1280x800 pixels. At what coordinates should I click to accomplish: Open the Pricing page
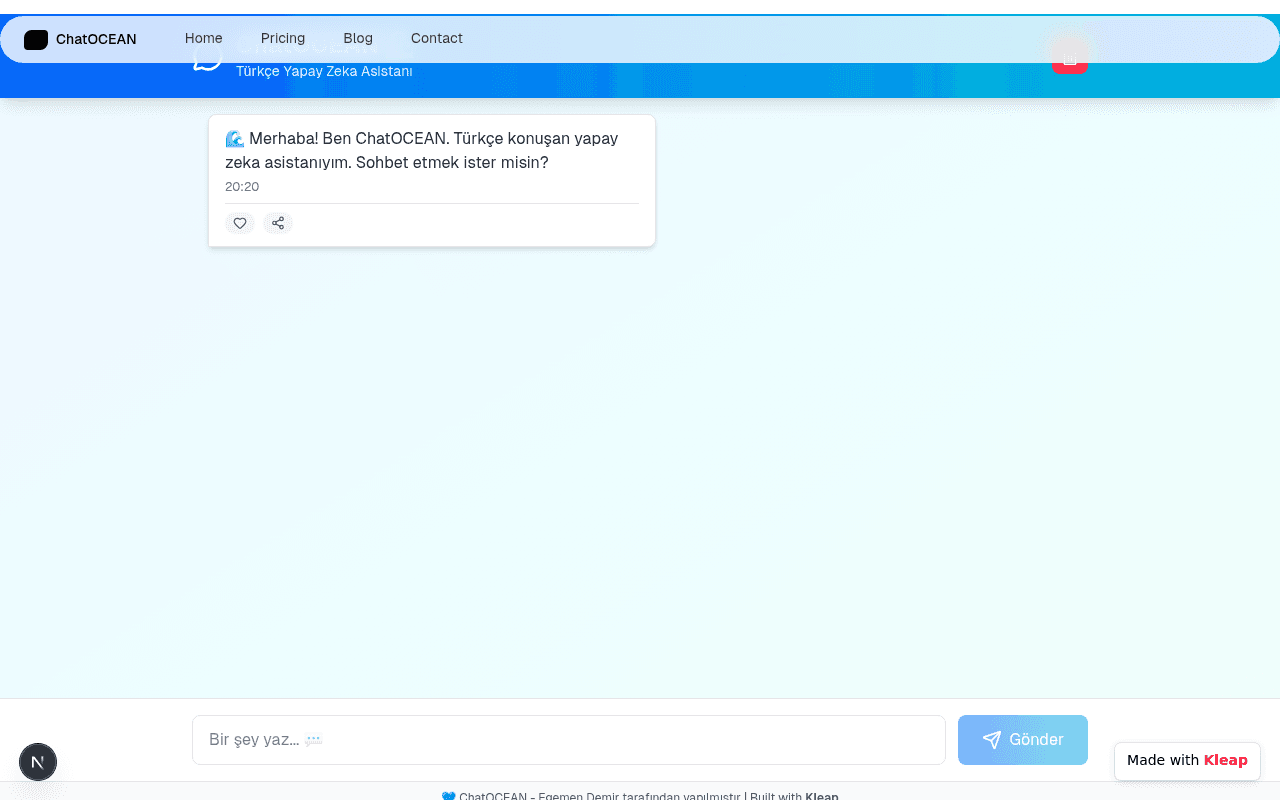point(283,38)
